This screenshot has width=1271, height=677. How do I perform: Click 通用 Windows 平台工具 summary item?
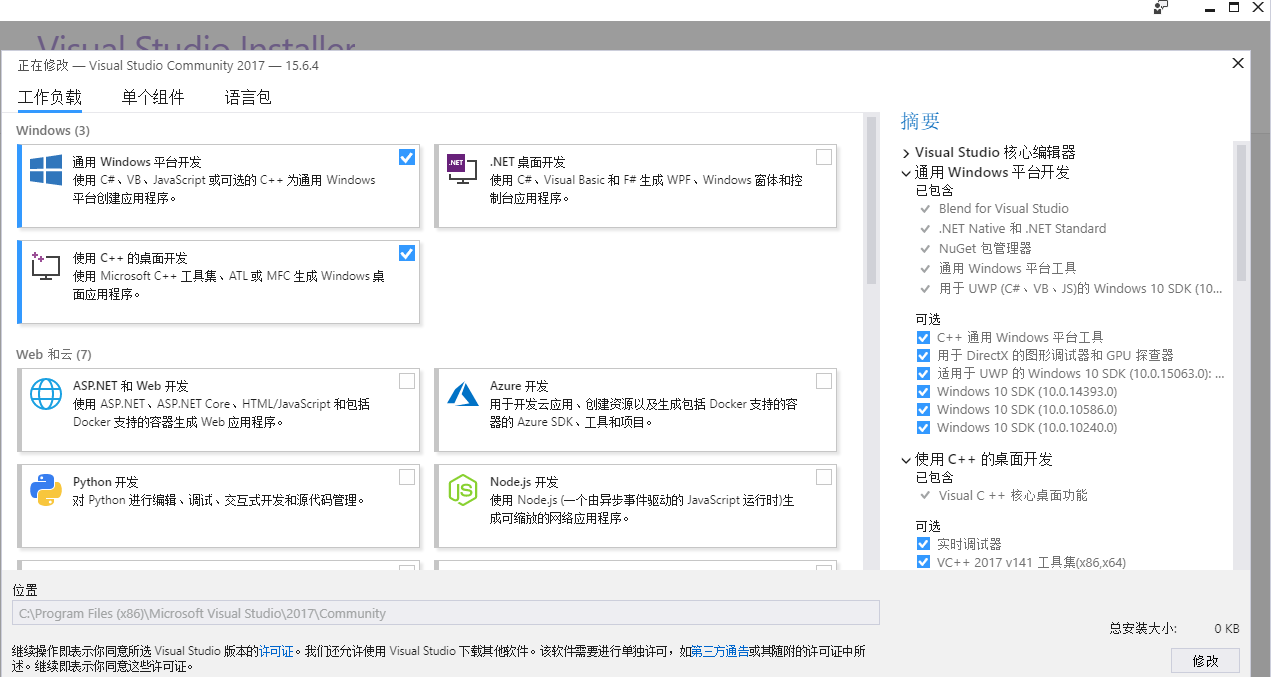pos(1007,268)
